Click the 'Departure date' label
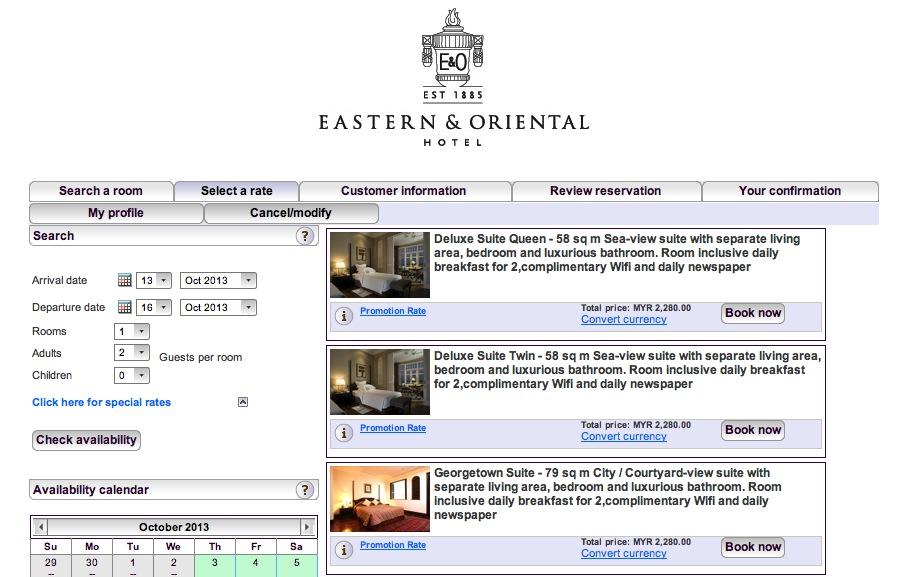Viewport: 905px width, 577px height. pyautogui.click(x=69, y=308)
